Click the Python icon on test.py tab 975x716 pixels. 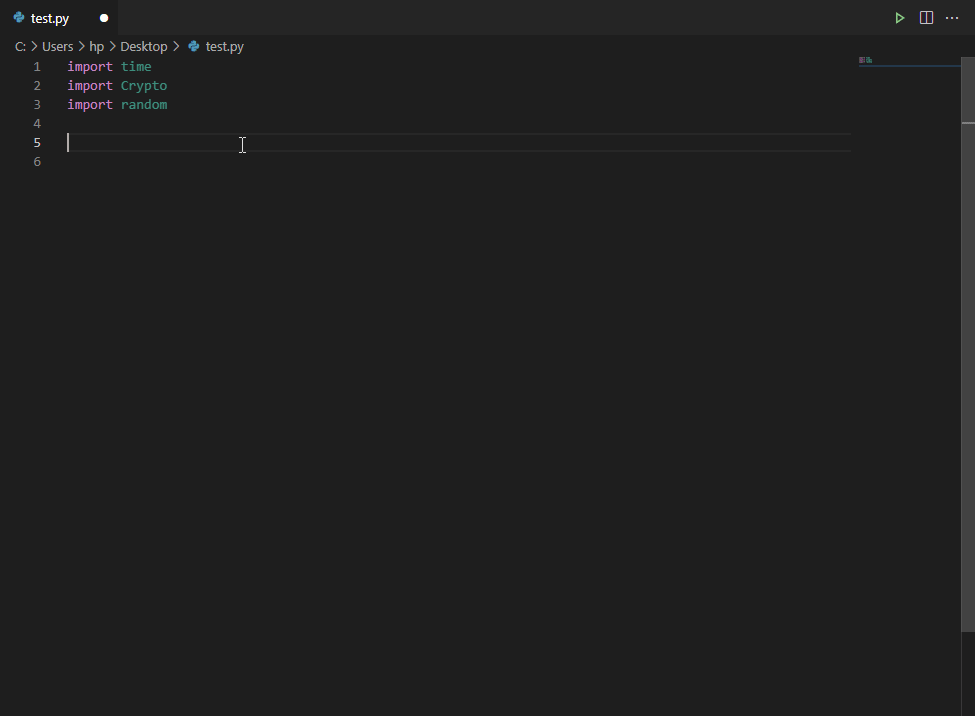point(19,17)
